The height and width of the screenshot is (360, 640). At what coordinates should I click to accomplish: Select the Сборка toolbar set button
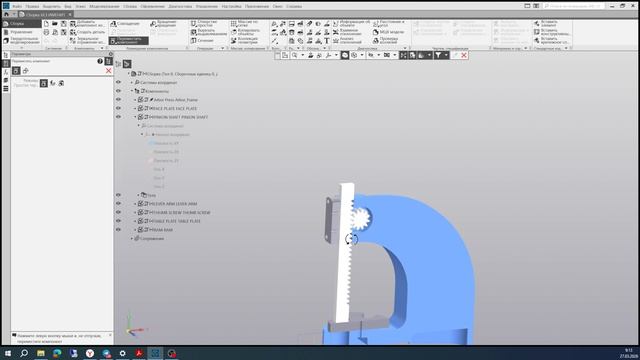coord(22,24)
